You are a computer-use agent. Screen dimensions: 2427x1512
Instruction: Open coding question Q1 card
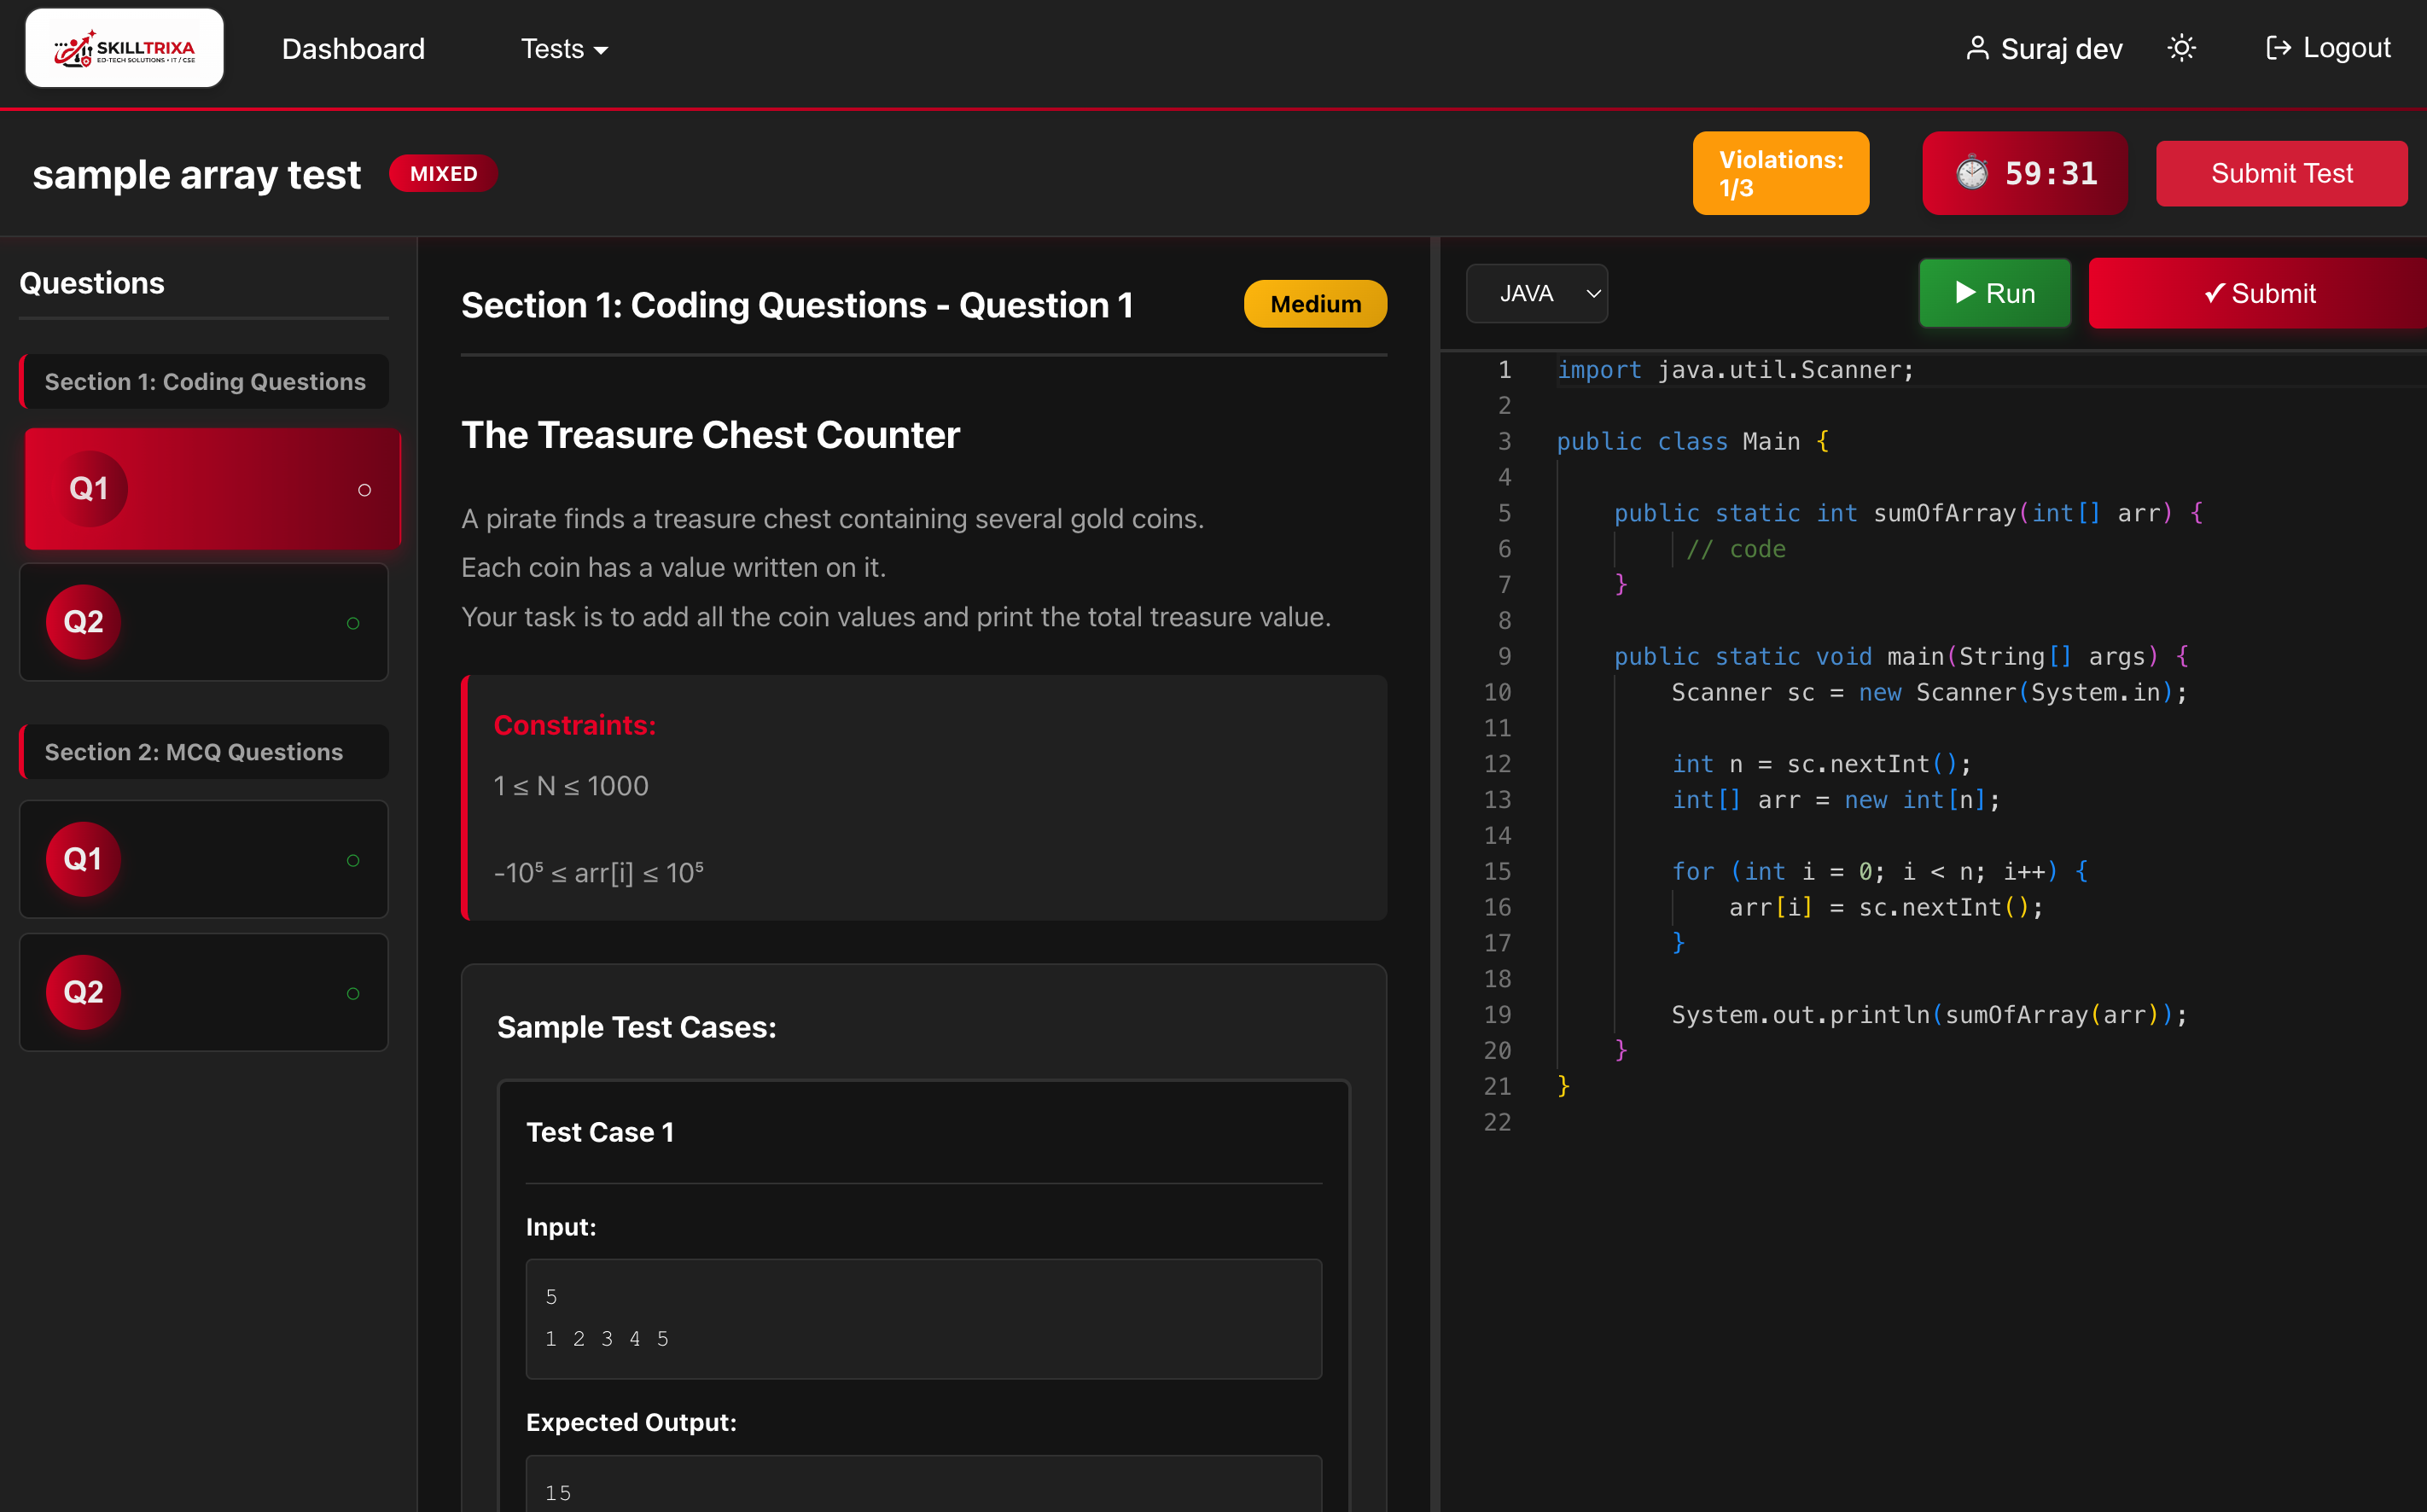(212, 488)
